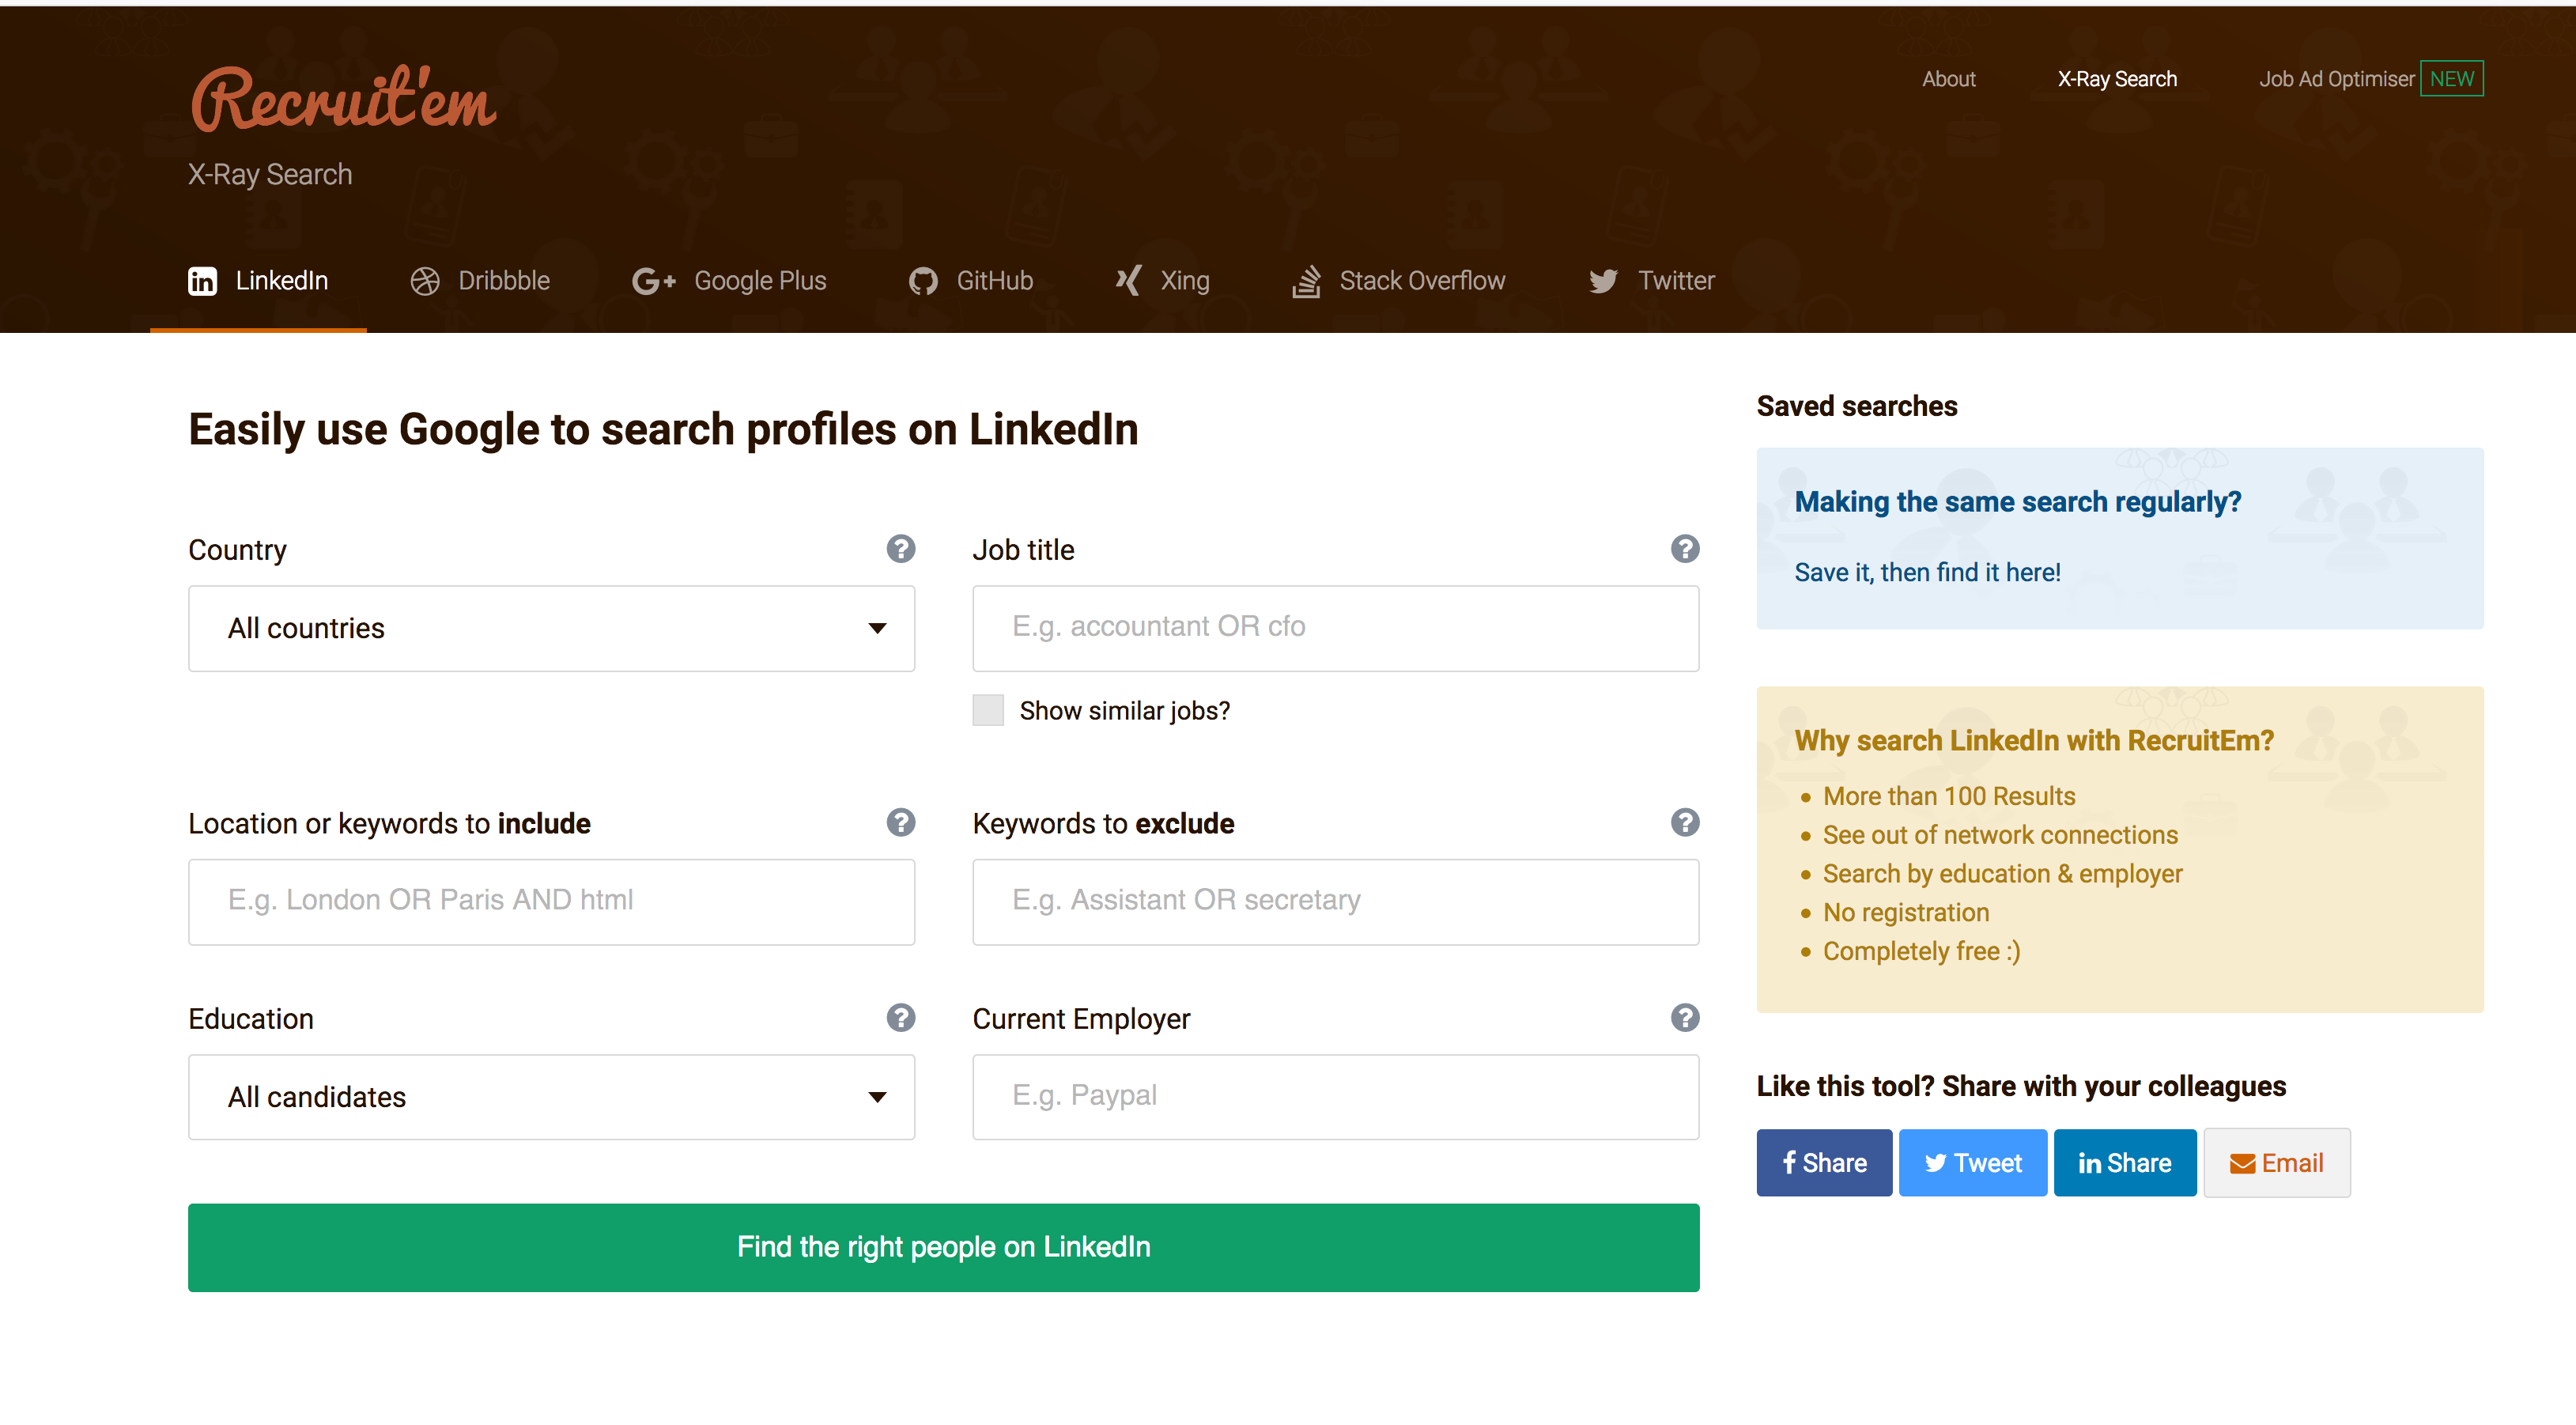This screenshot has width=2576, height=1425.
Task: Click 'Save it, then find it here!' text
Action: point(1927,572)
